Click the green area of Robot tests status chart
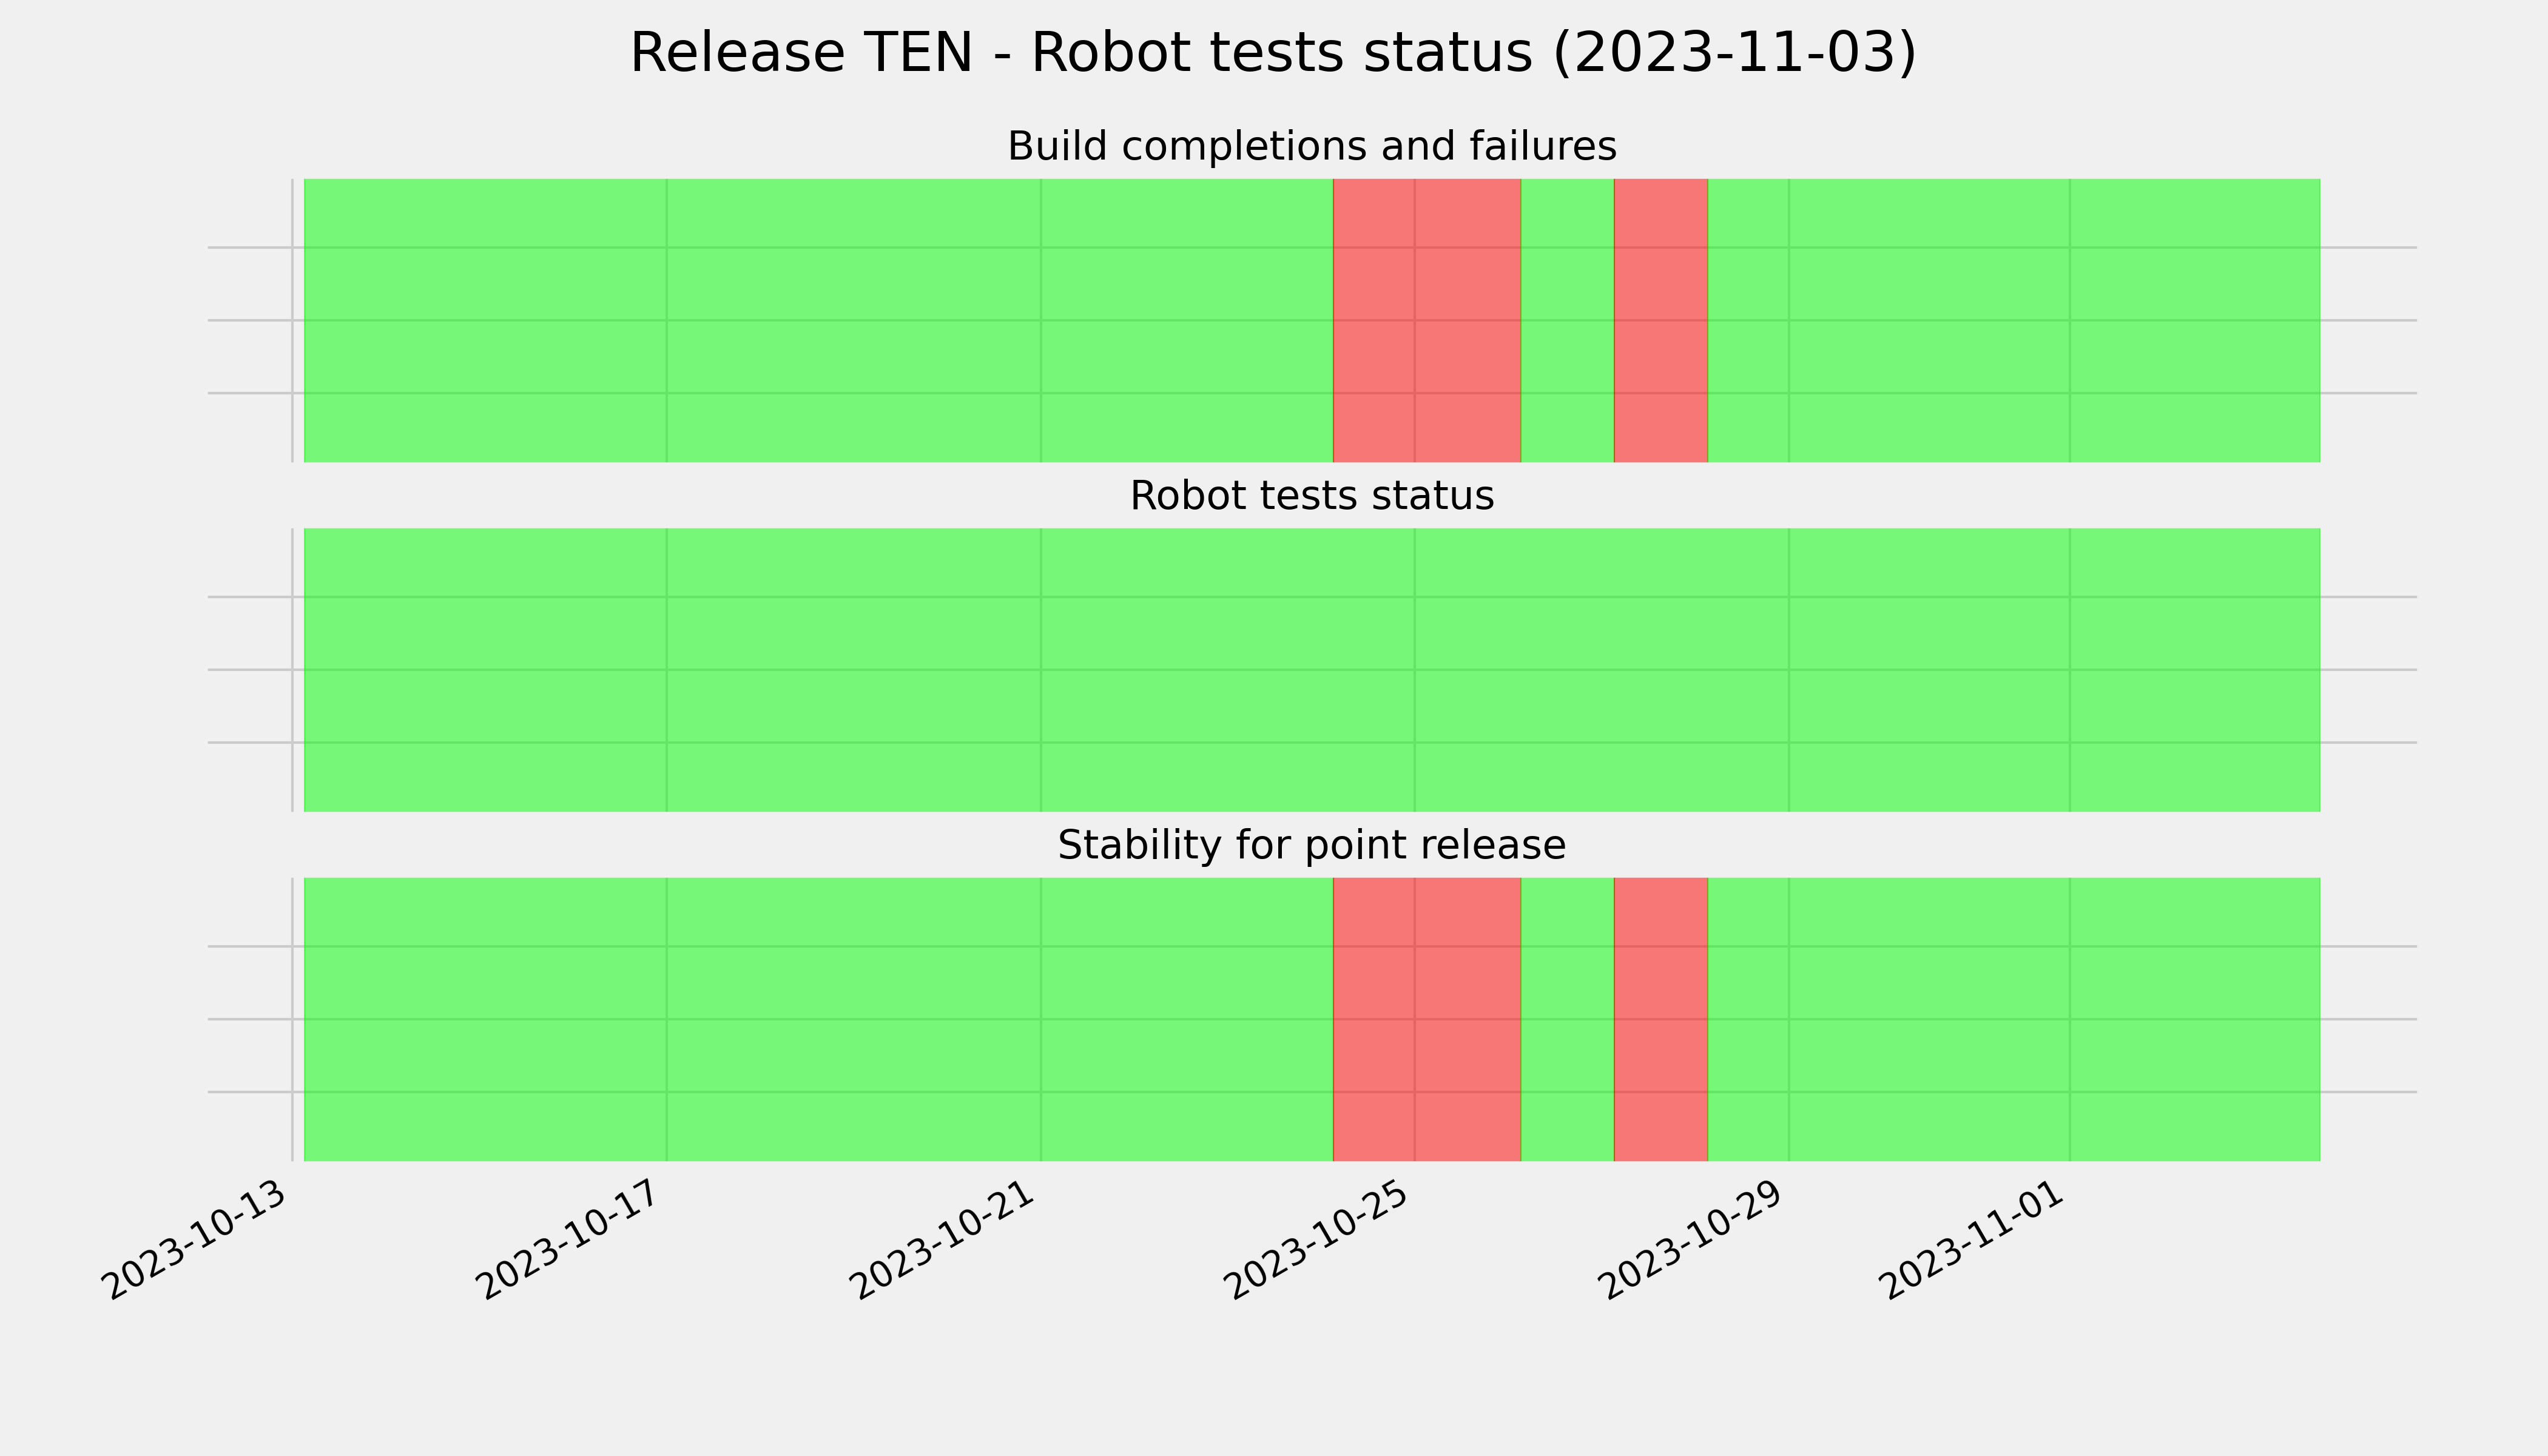The width and height of the screenshot is (2548, 1456). click(1312, 670)
